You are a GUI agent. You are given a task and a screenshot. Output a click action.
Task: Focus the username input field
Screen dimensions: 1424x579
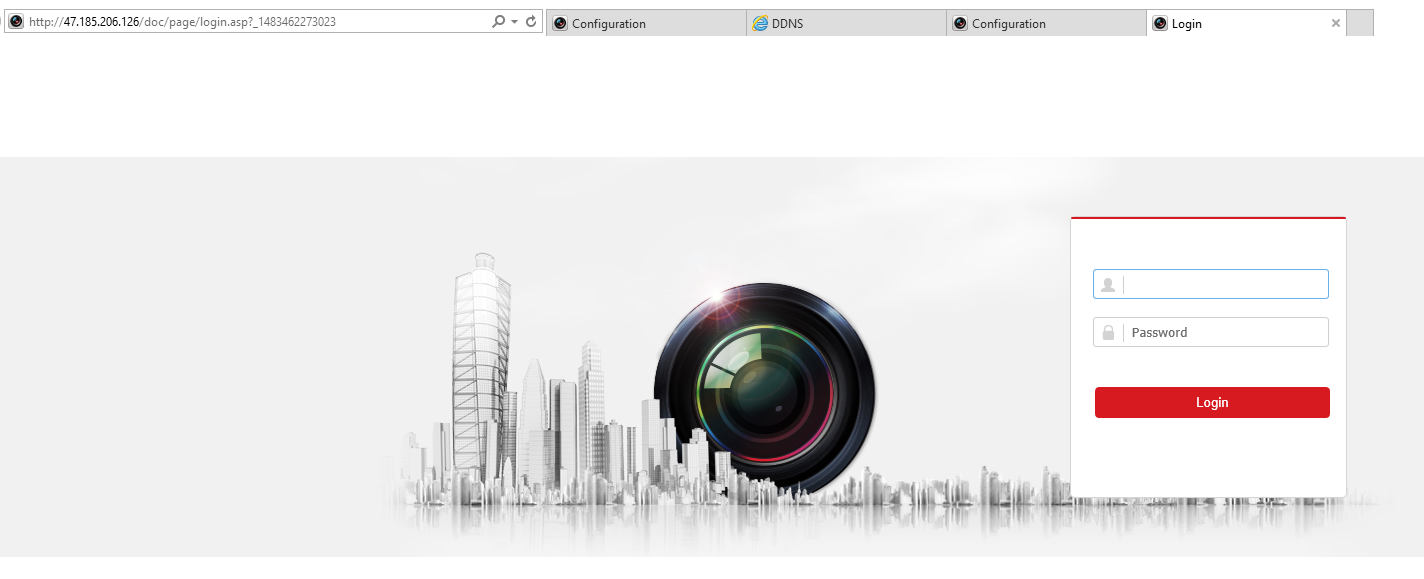pyautogui.click(x=1225, y=285)
